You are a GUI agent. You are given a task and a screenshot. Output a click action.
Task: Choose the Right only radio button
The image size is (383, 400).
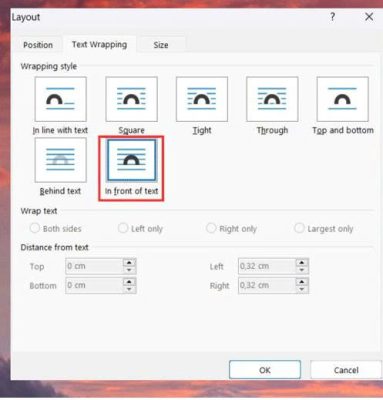[211, 228]
